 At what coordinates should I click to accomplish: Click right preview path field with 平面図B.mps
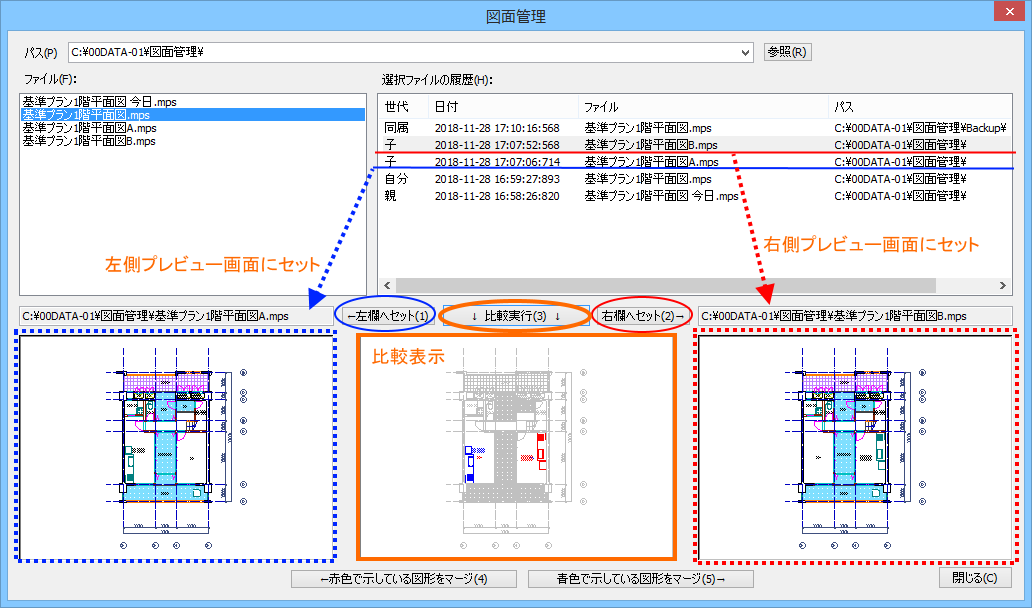(x=855, y=316)
